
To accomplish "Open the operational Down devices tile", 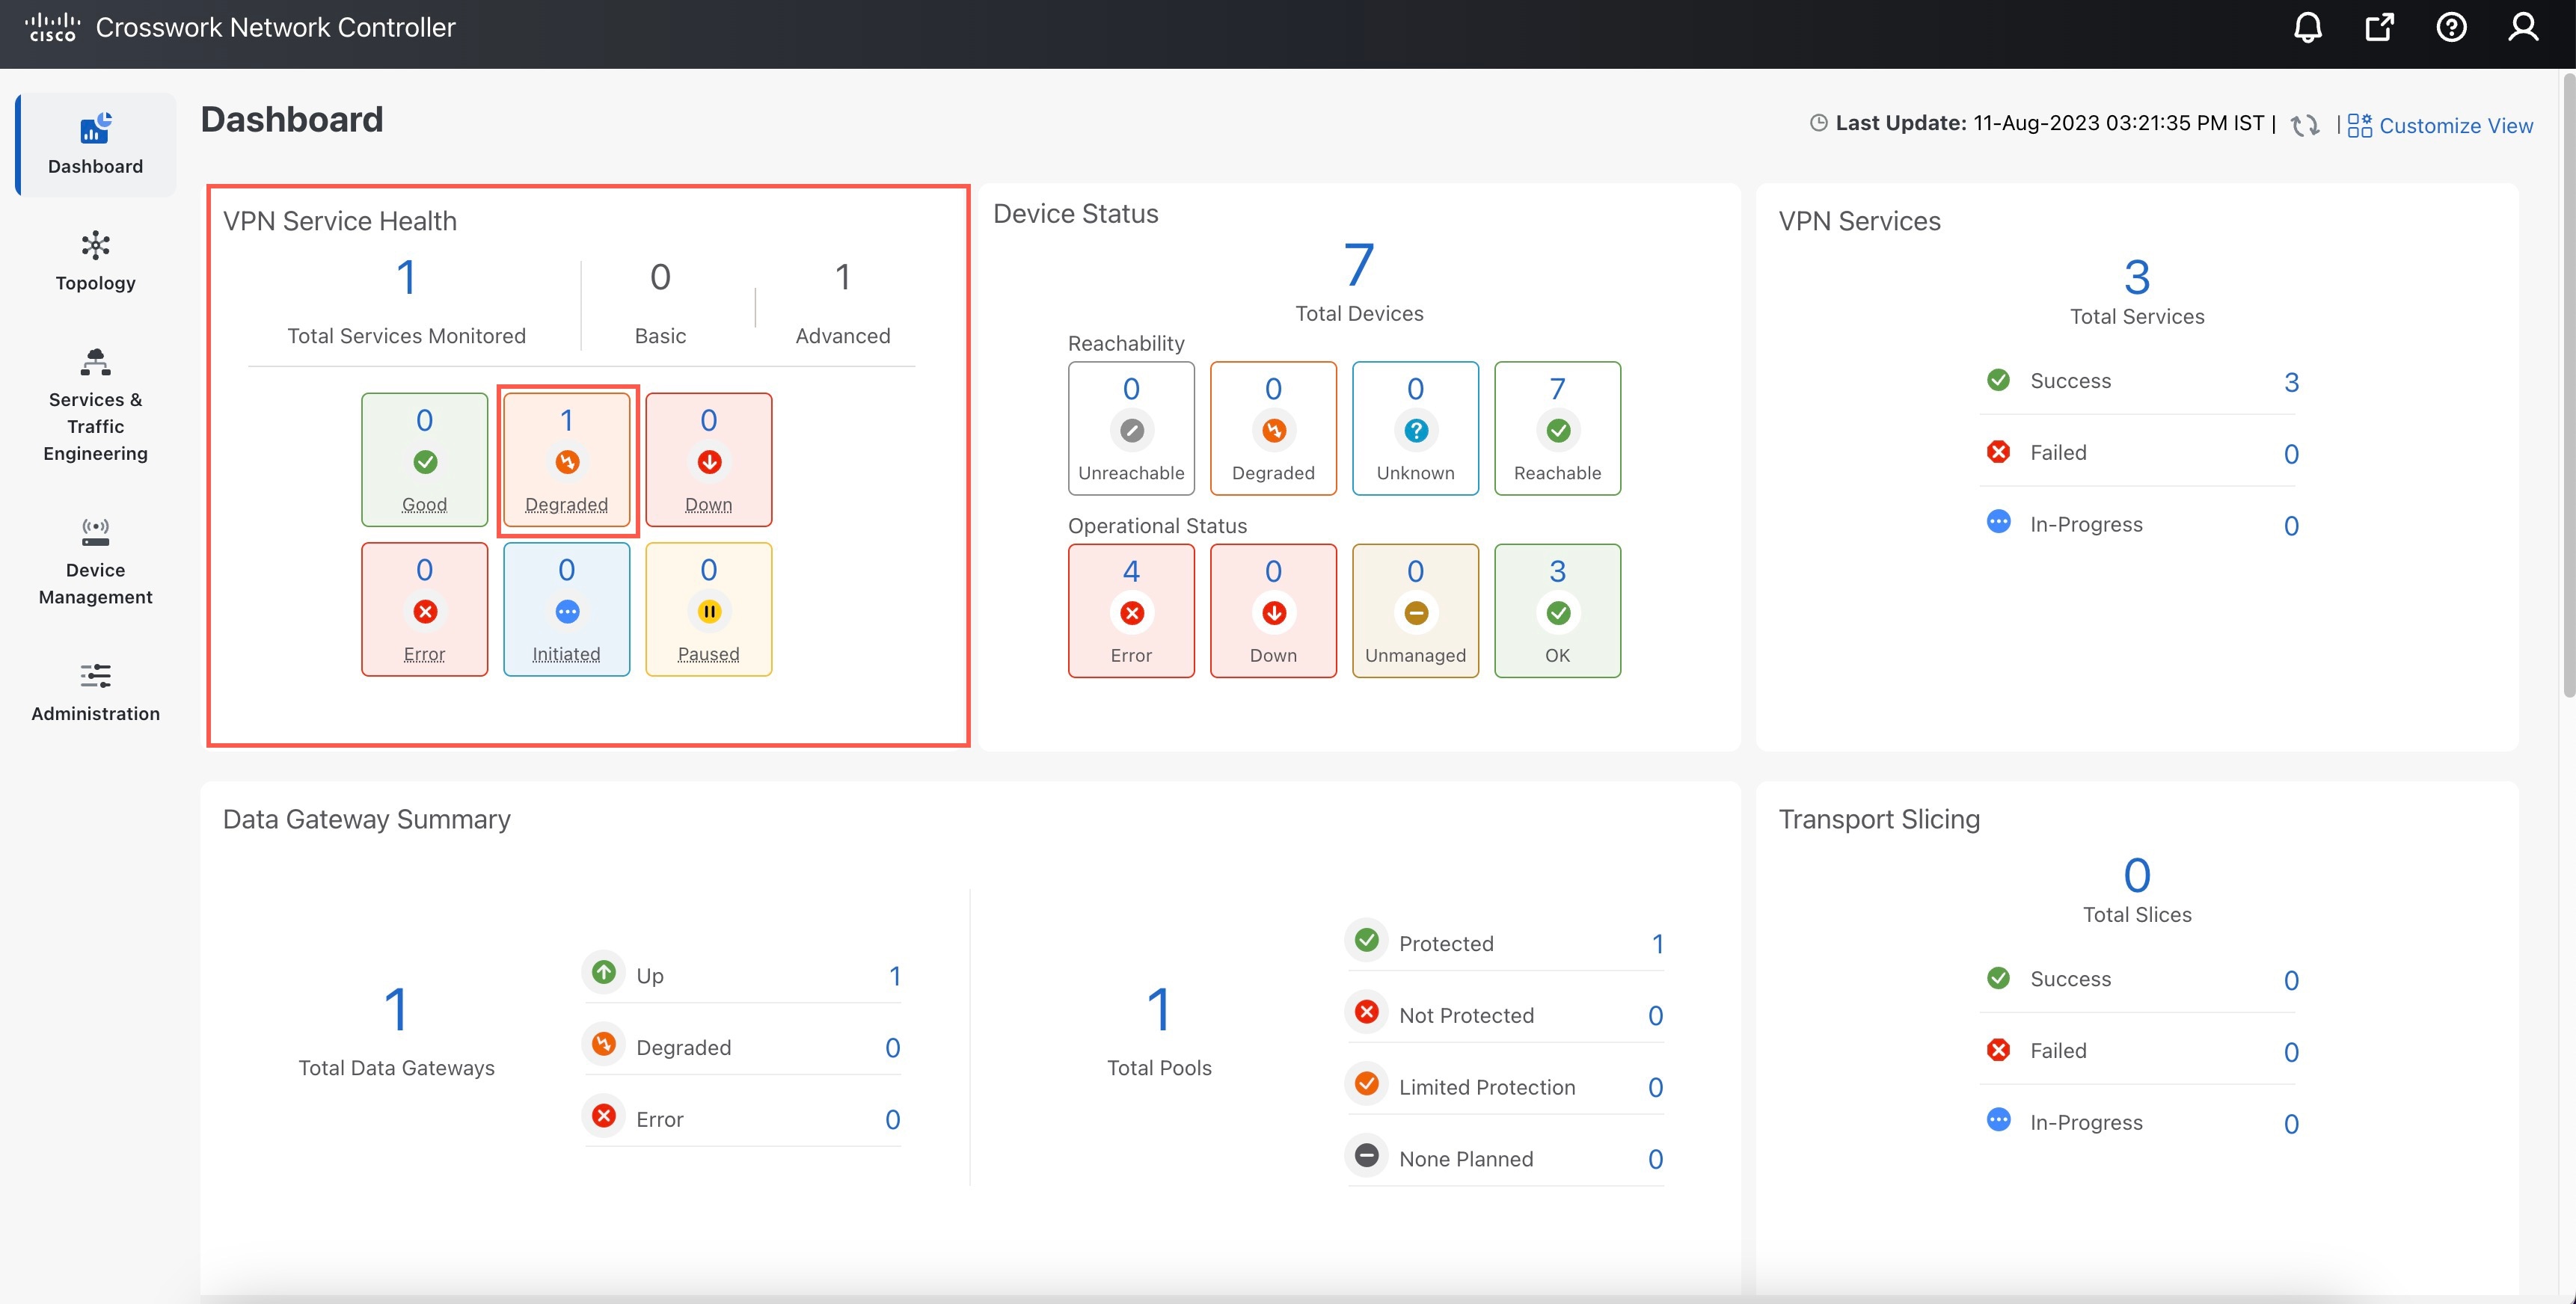I will coord(1273,611).
